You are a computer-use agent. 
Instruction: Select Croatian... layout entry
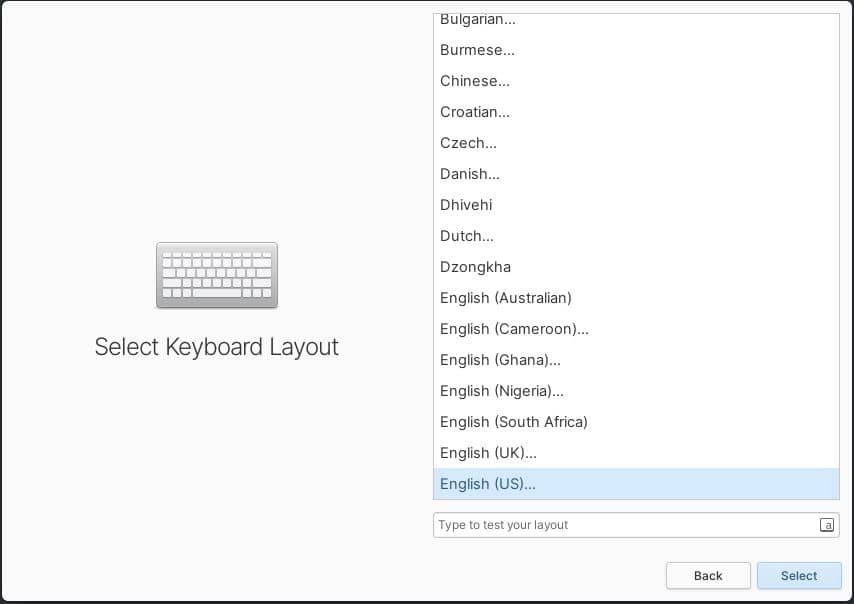(636, 112)
